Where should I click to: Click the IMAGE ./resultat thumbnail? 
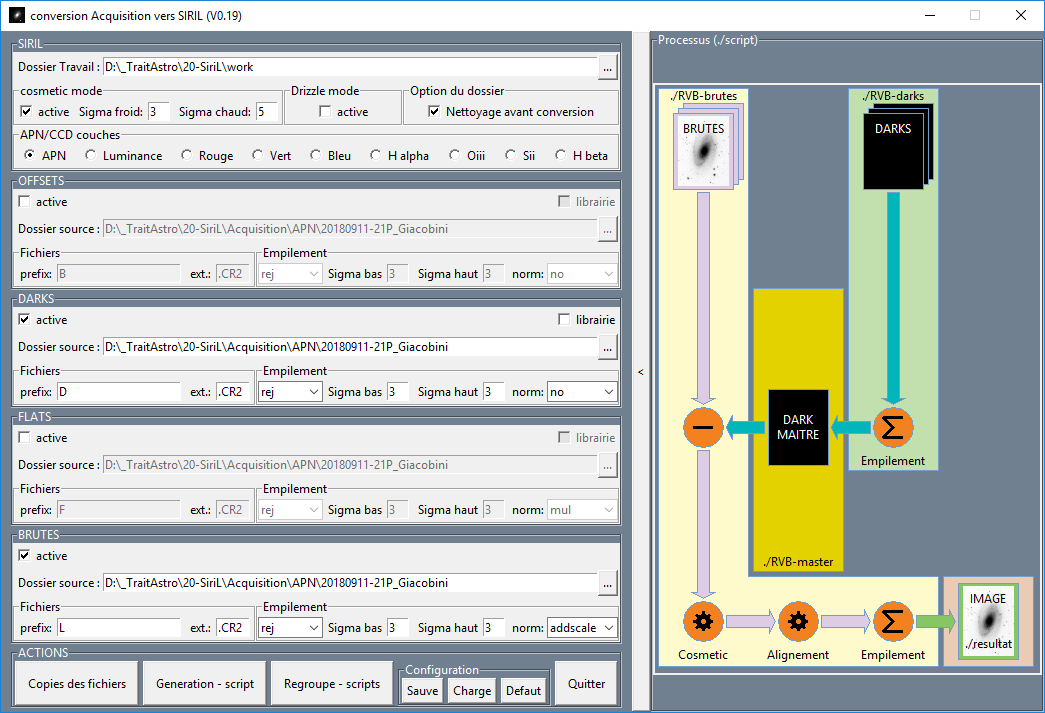[x=988, y=621]
